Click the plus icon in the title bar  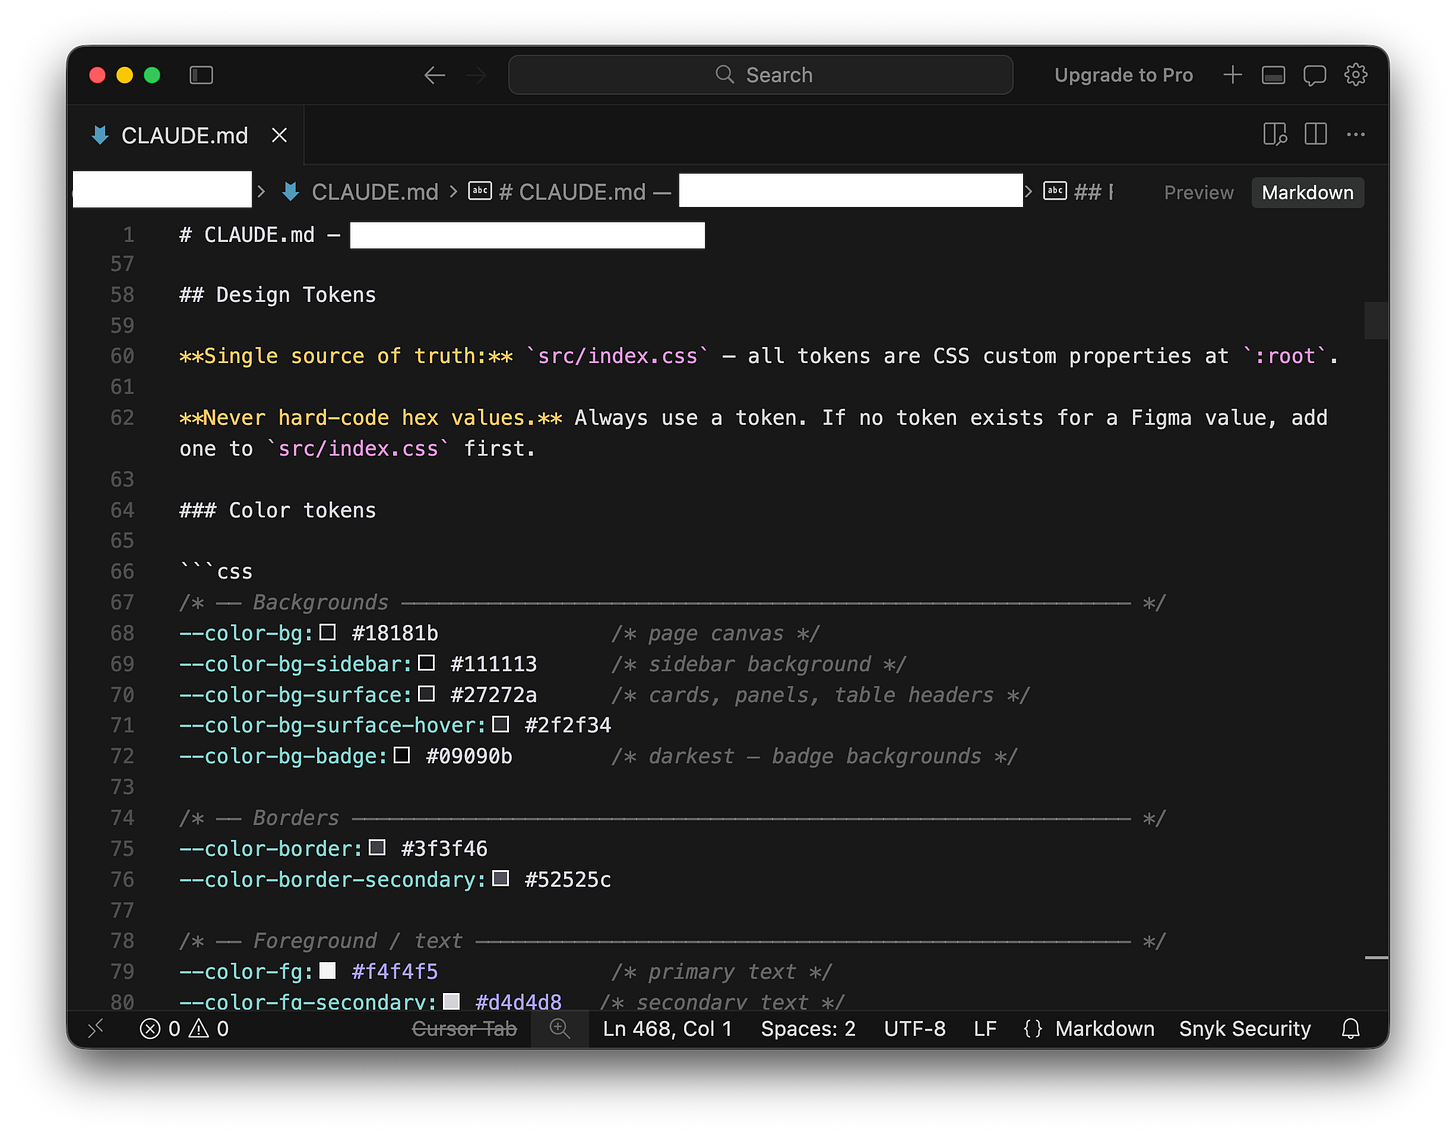1232,75
